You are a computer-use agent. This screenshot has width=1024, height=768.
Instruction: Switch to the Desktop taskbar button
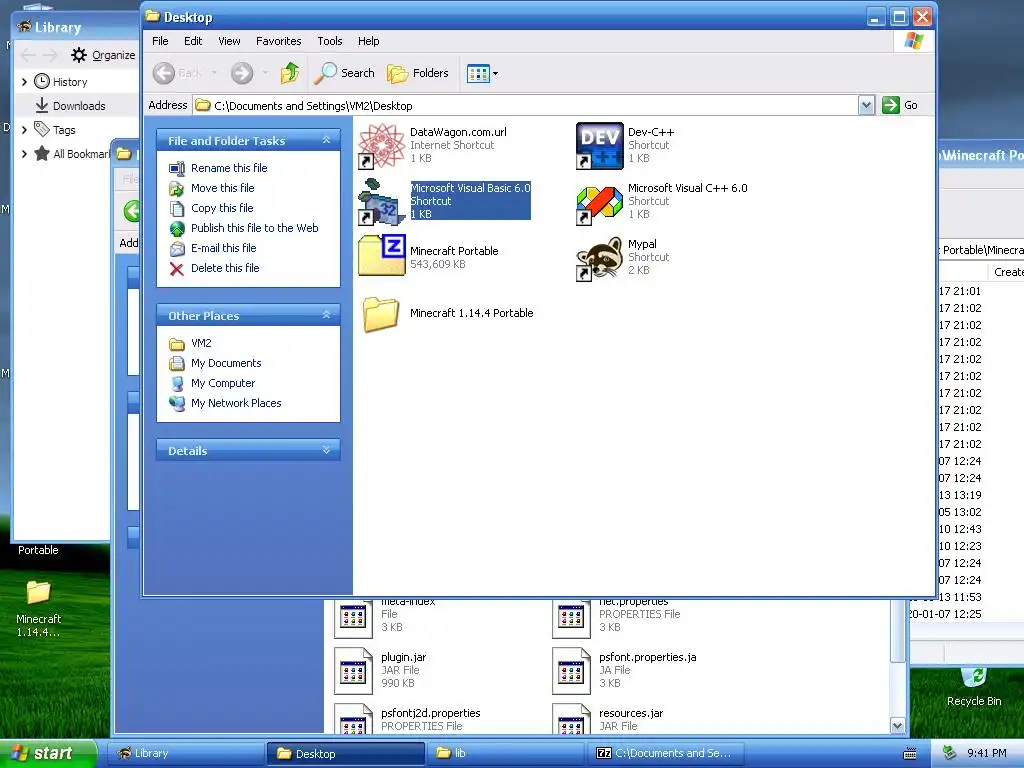click(x=345, y=753)
